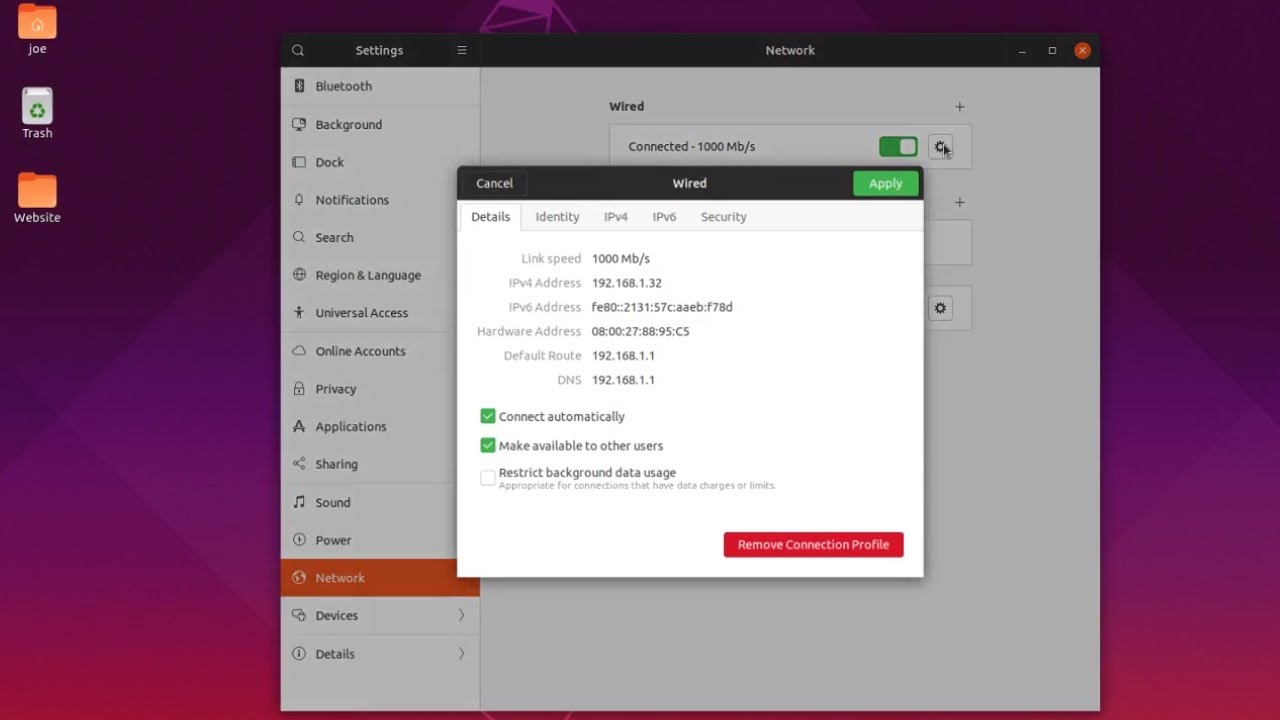
Task: Open the Trash desktop icon
Action: click(37, 106)
